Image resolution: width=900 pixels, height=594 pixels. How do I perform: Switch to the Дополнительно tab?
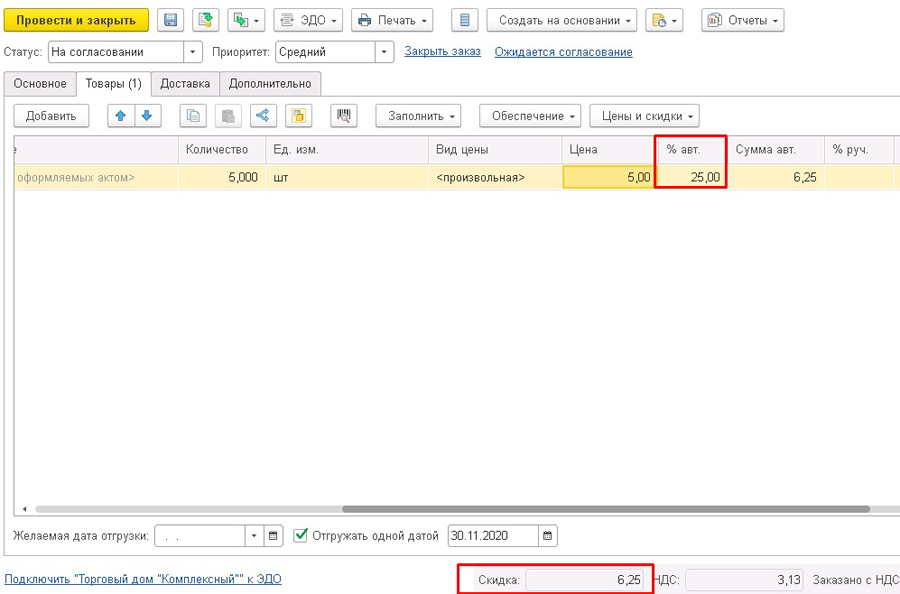270,84
